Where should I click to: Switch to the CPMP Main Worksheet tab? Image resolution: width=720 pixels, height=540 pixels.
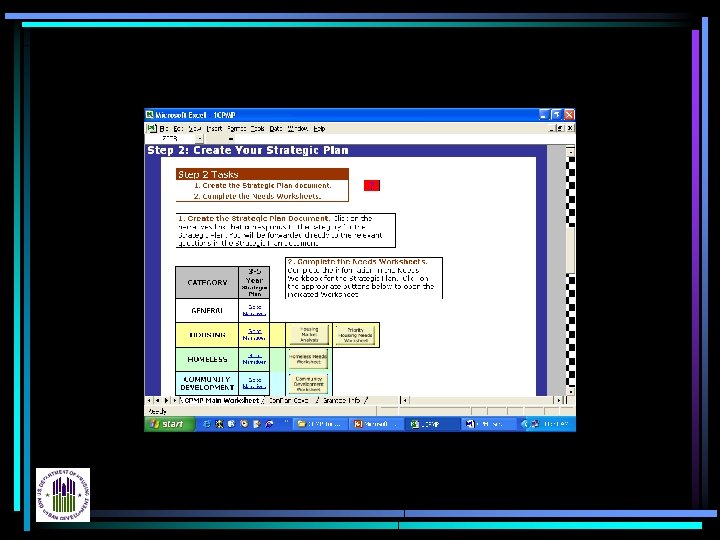click(x=221, y=400)
